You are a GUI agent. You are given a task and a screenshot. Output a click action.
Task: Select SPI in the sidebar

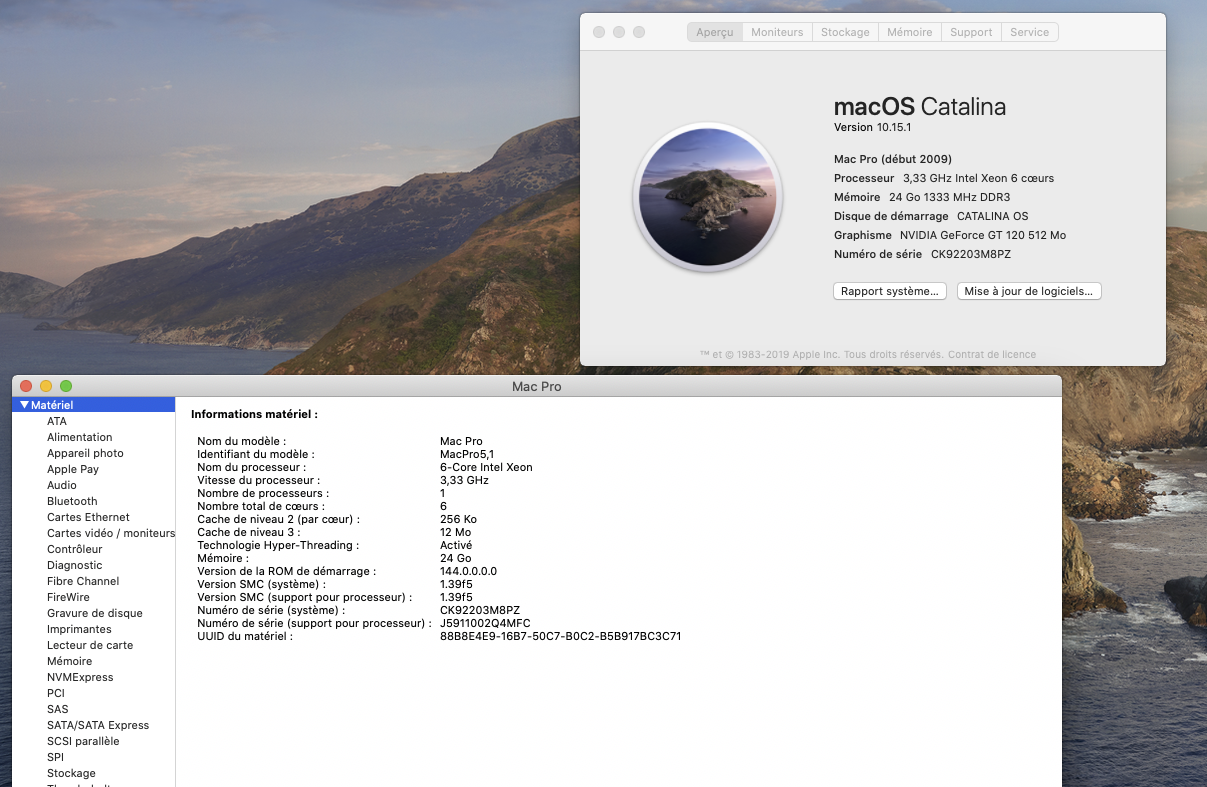click(55, 757)
